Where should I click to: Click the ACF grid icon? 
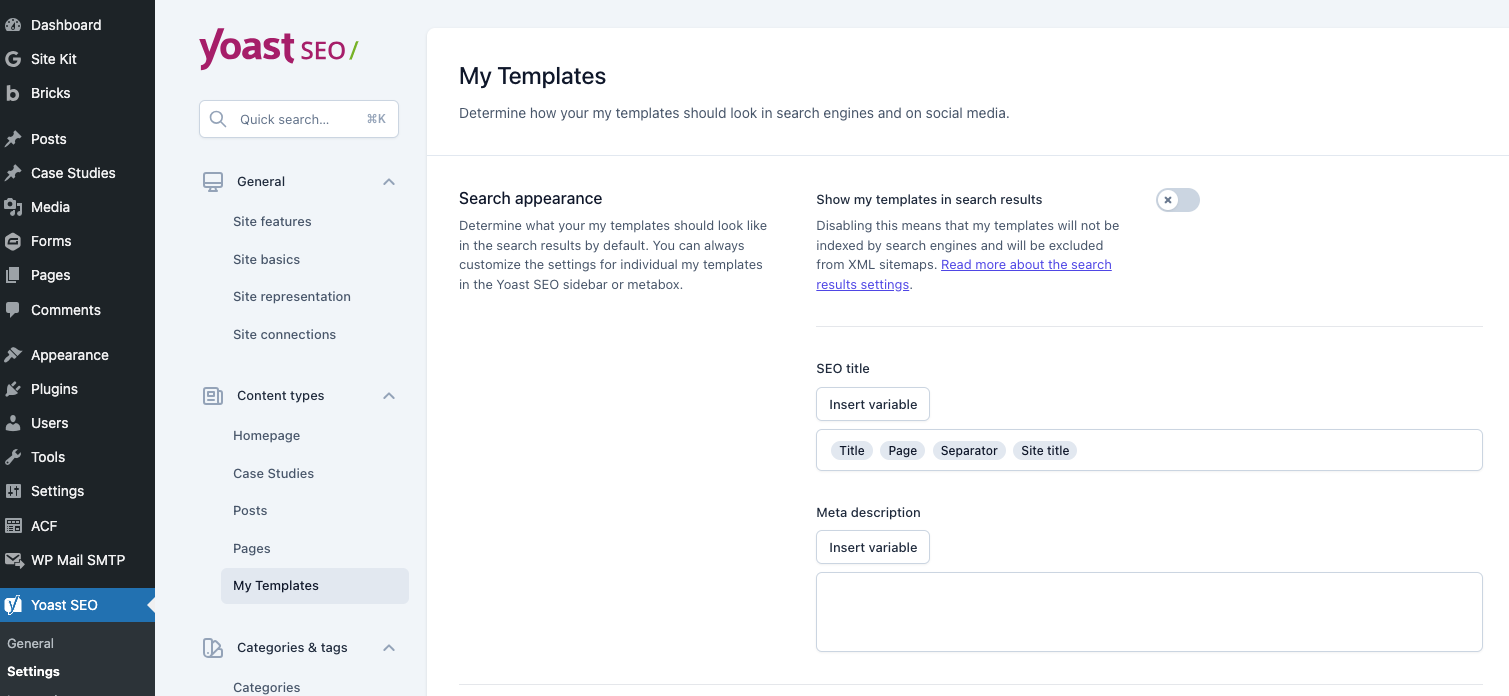point(13,526)
